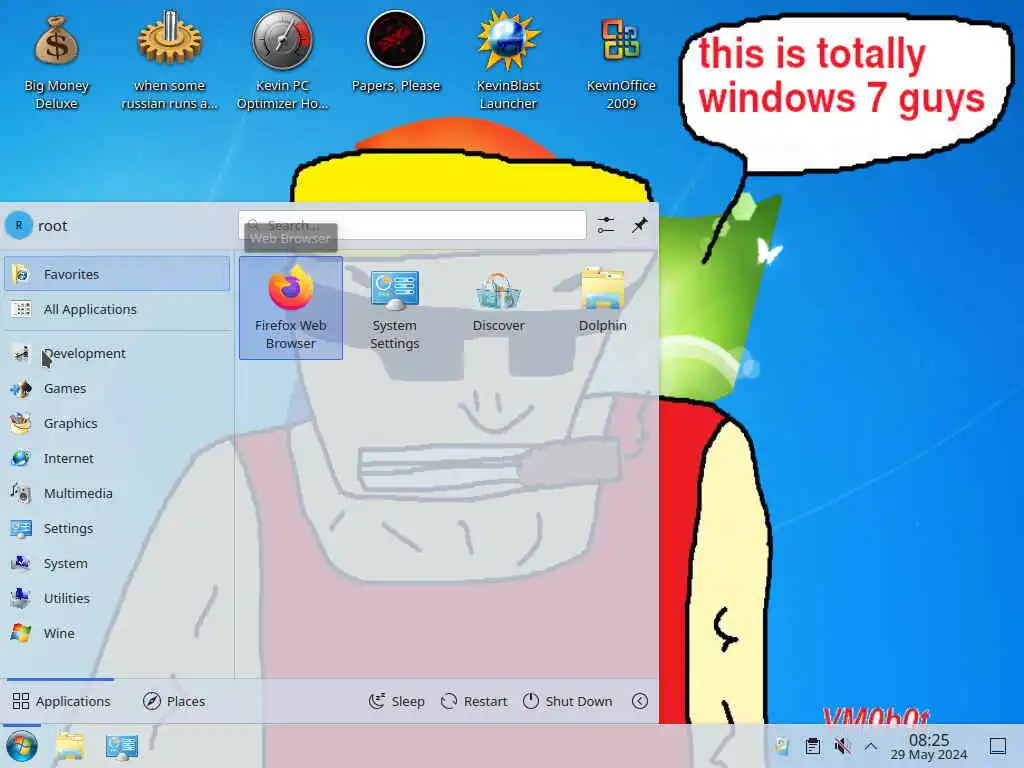Screen dimensions: 1024x768
Task: Click the Restart button
Action: click(474, 701)
